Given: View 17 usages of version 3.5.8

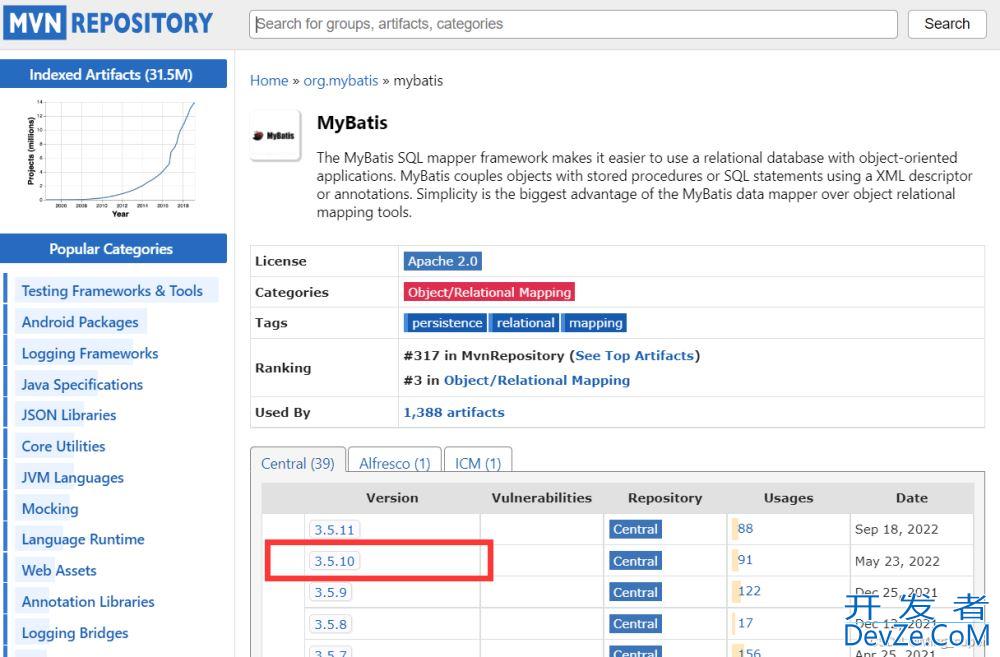Looking at the screenshot, I should click(745, 623).
